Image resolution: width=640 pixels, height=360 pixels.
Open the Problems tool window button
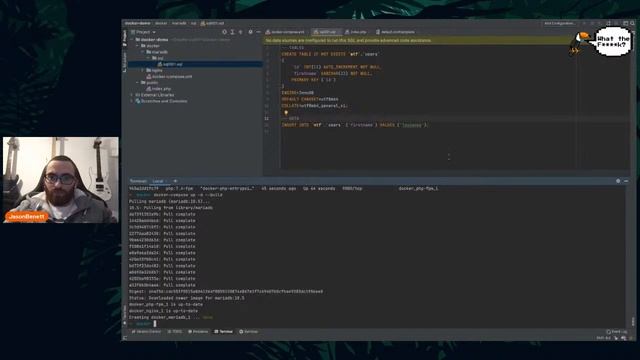[198, 331]
